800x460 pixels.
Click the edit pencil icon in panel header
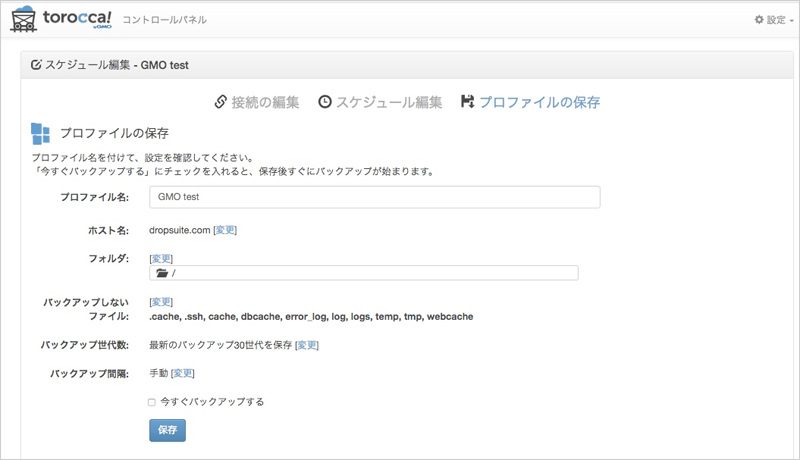tap(36, 65)
